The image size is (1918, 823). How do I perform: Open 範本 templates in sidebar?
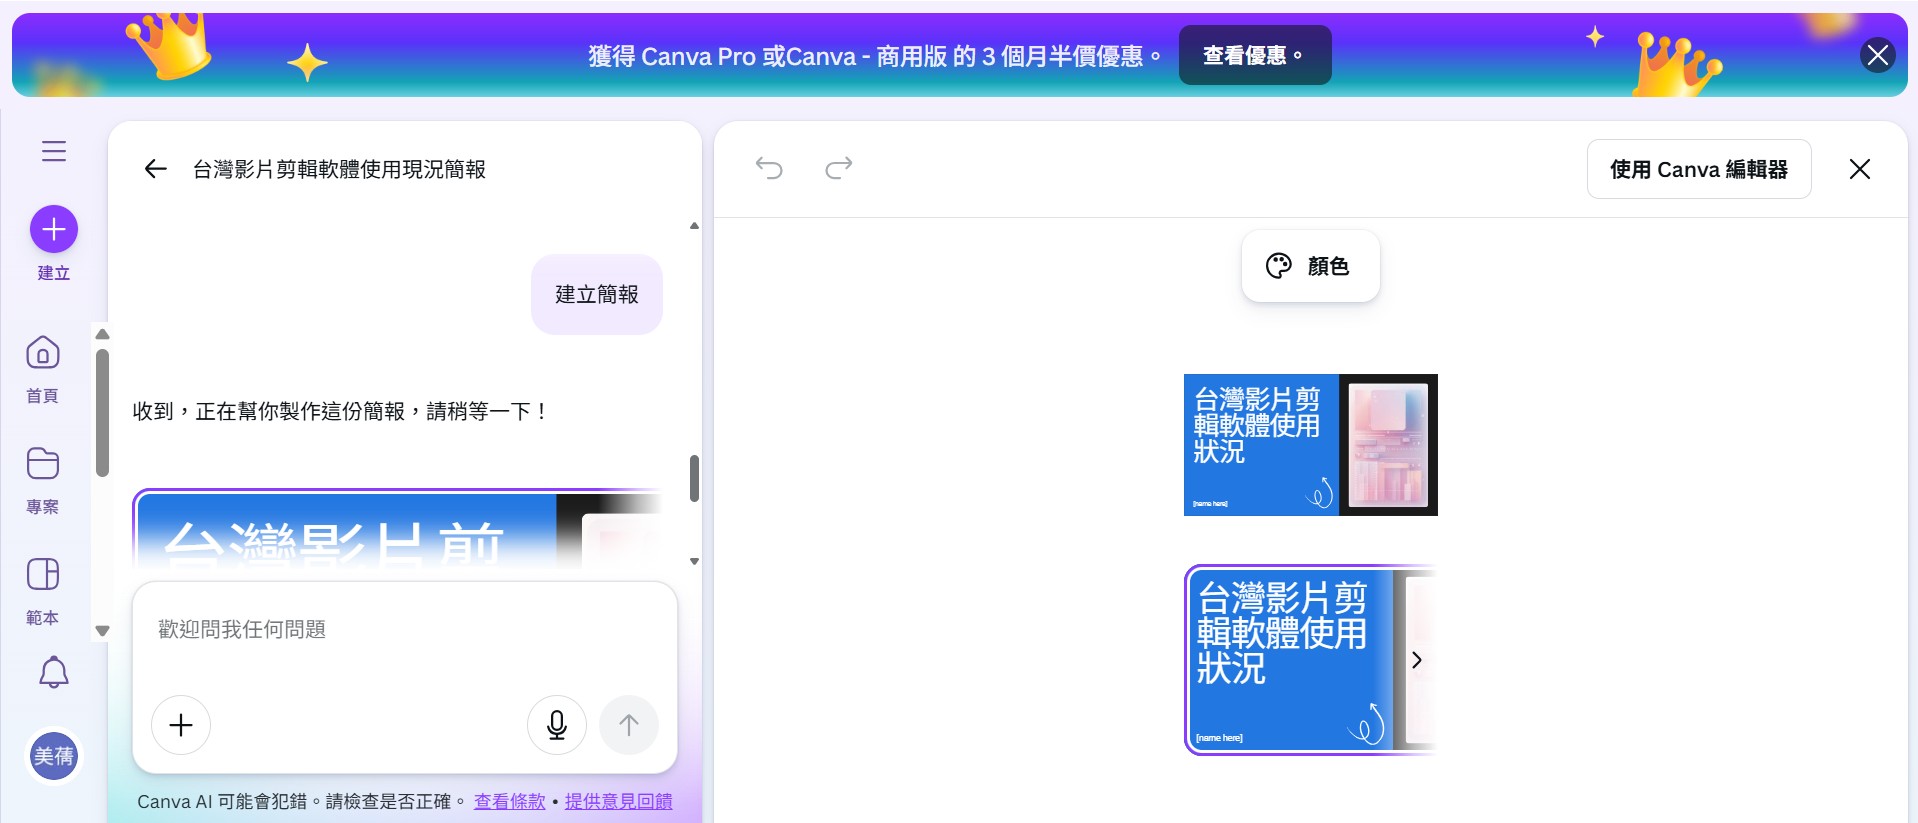(x=42, y=591)
